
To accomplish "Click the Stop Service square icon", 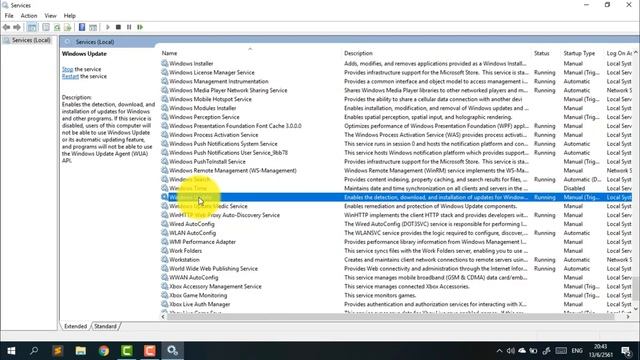I will [118, 27].
